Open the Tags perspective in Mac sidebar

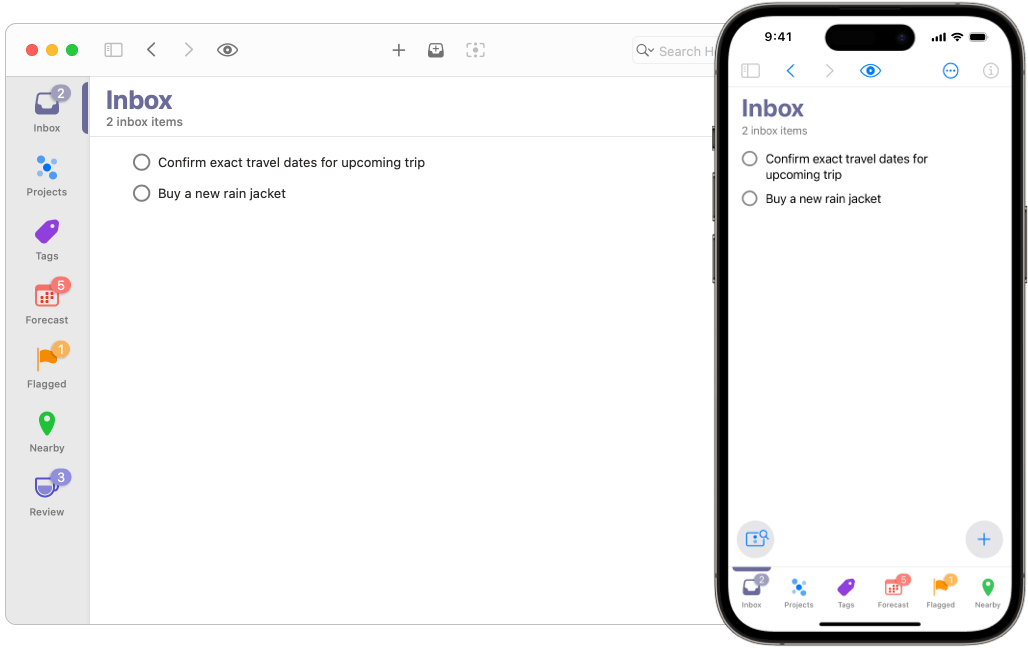click(x=47, y=239)
